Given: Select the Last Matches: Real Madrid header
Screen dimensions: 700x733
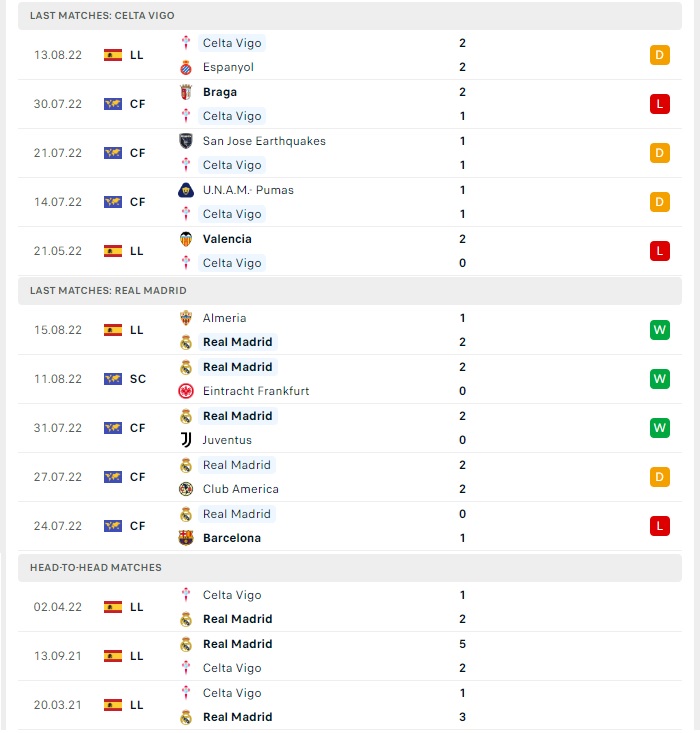Looking at the screenshot, I should 350,291.
